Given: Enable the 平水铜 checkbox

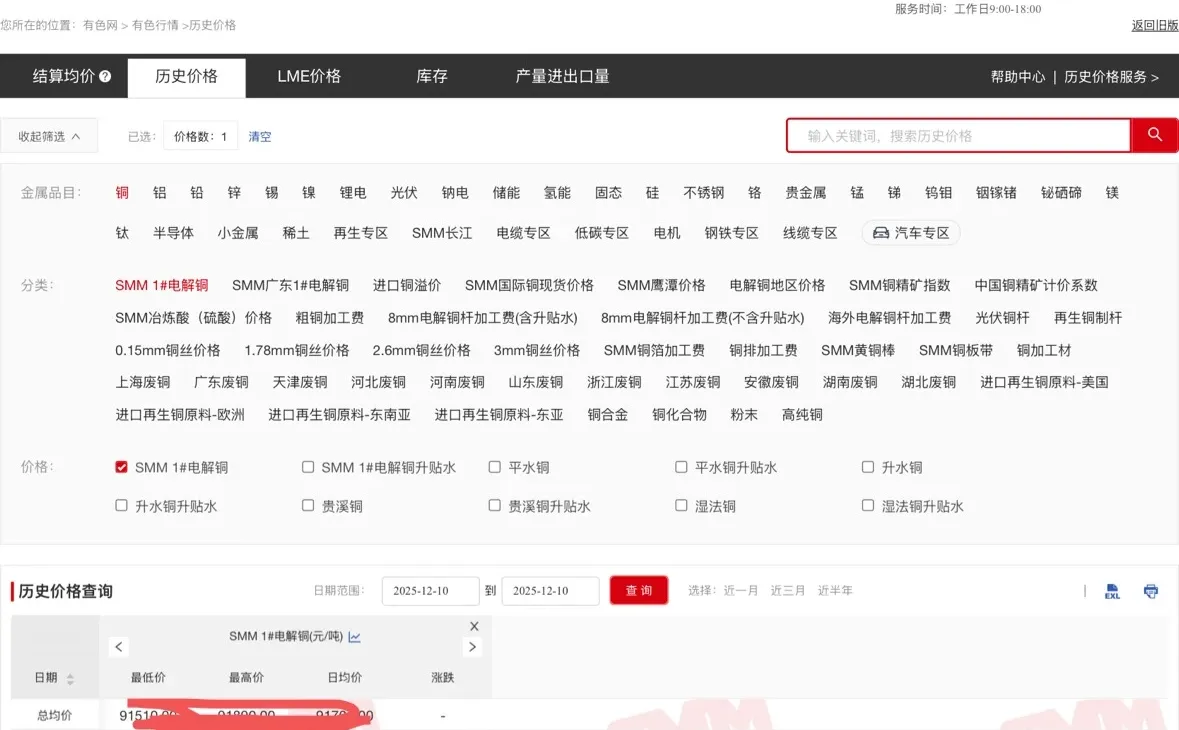Looking at the screenshot, I should (x=494, y=466).
